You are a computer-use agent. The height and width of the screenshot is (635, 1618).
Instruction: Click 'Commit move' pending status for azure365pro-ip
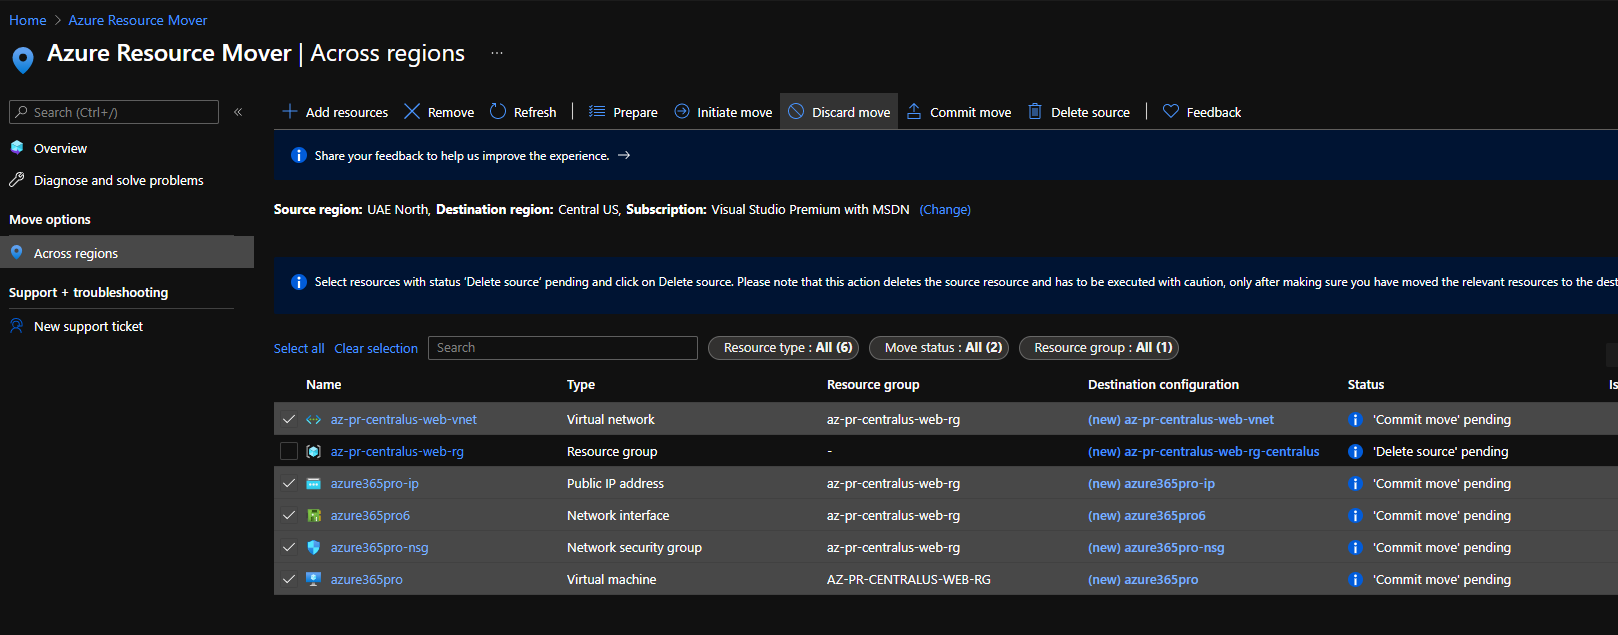click(x=1442, y=484)
